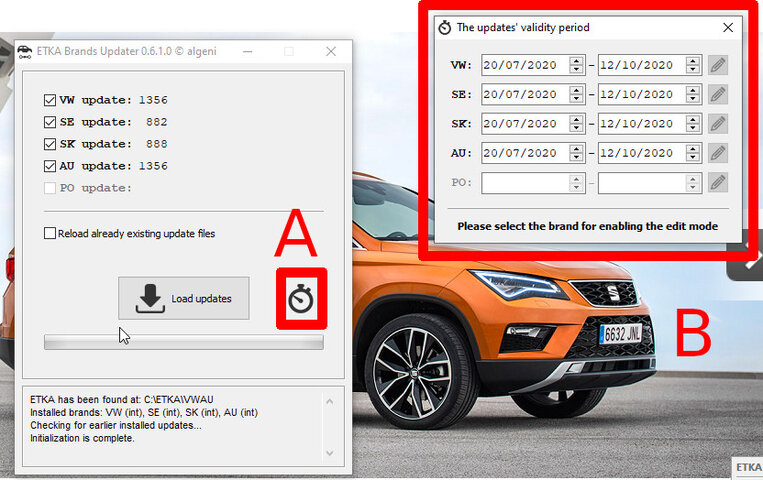
Task: Click the update progress bar
Action: pos(183,342)
